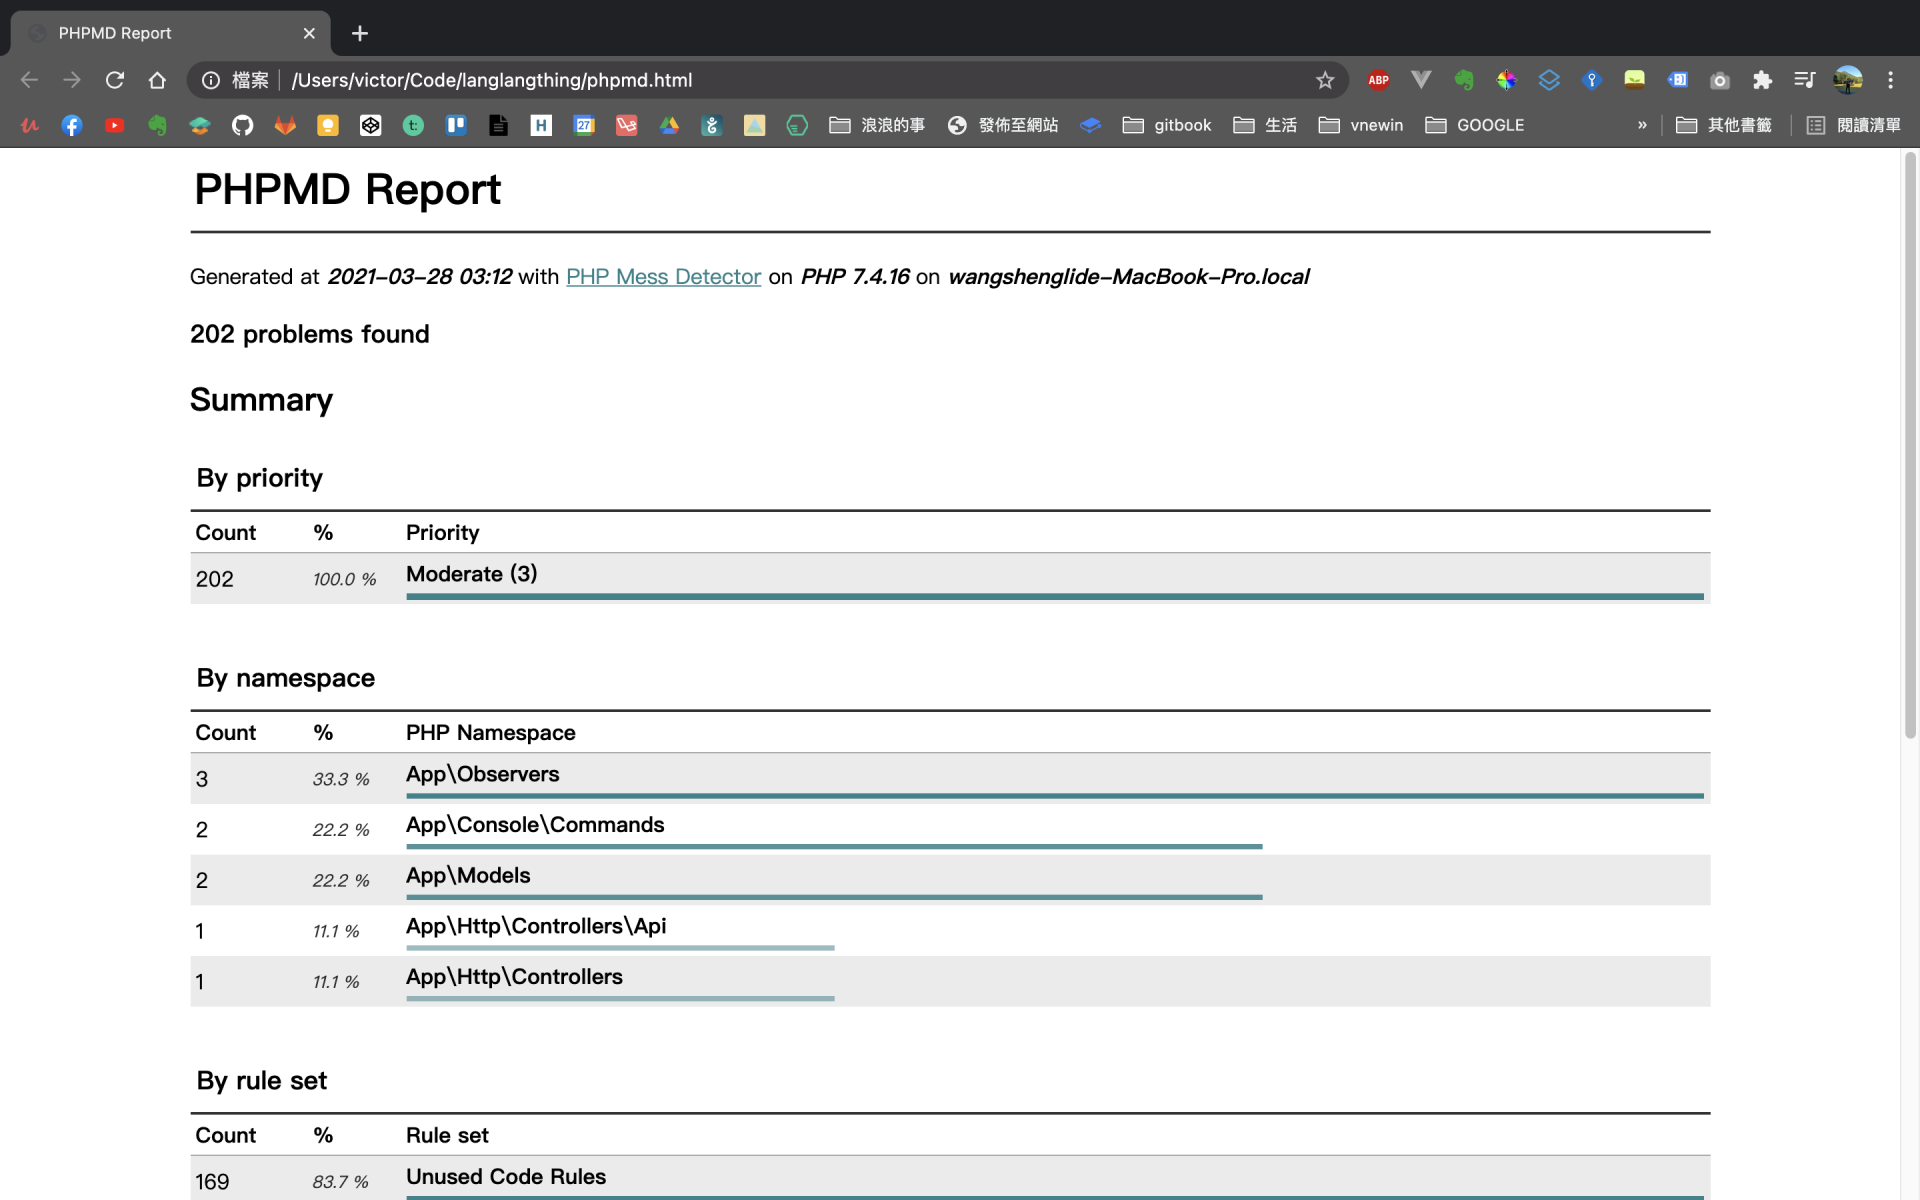Viewport: 1920px width, 1200px height.
Task: Open the Laravel bookmark icon
Action: (x=627, y=125)
